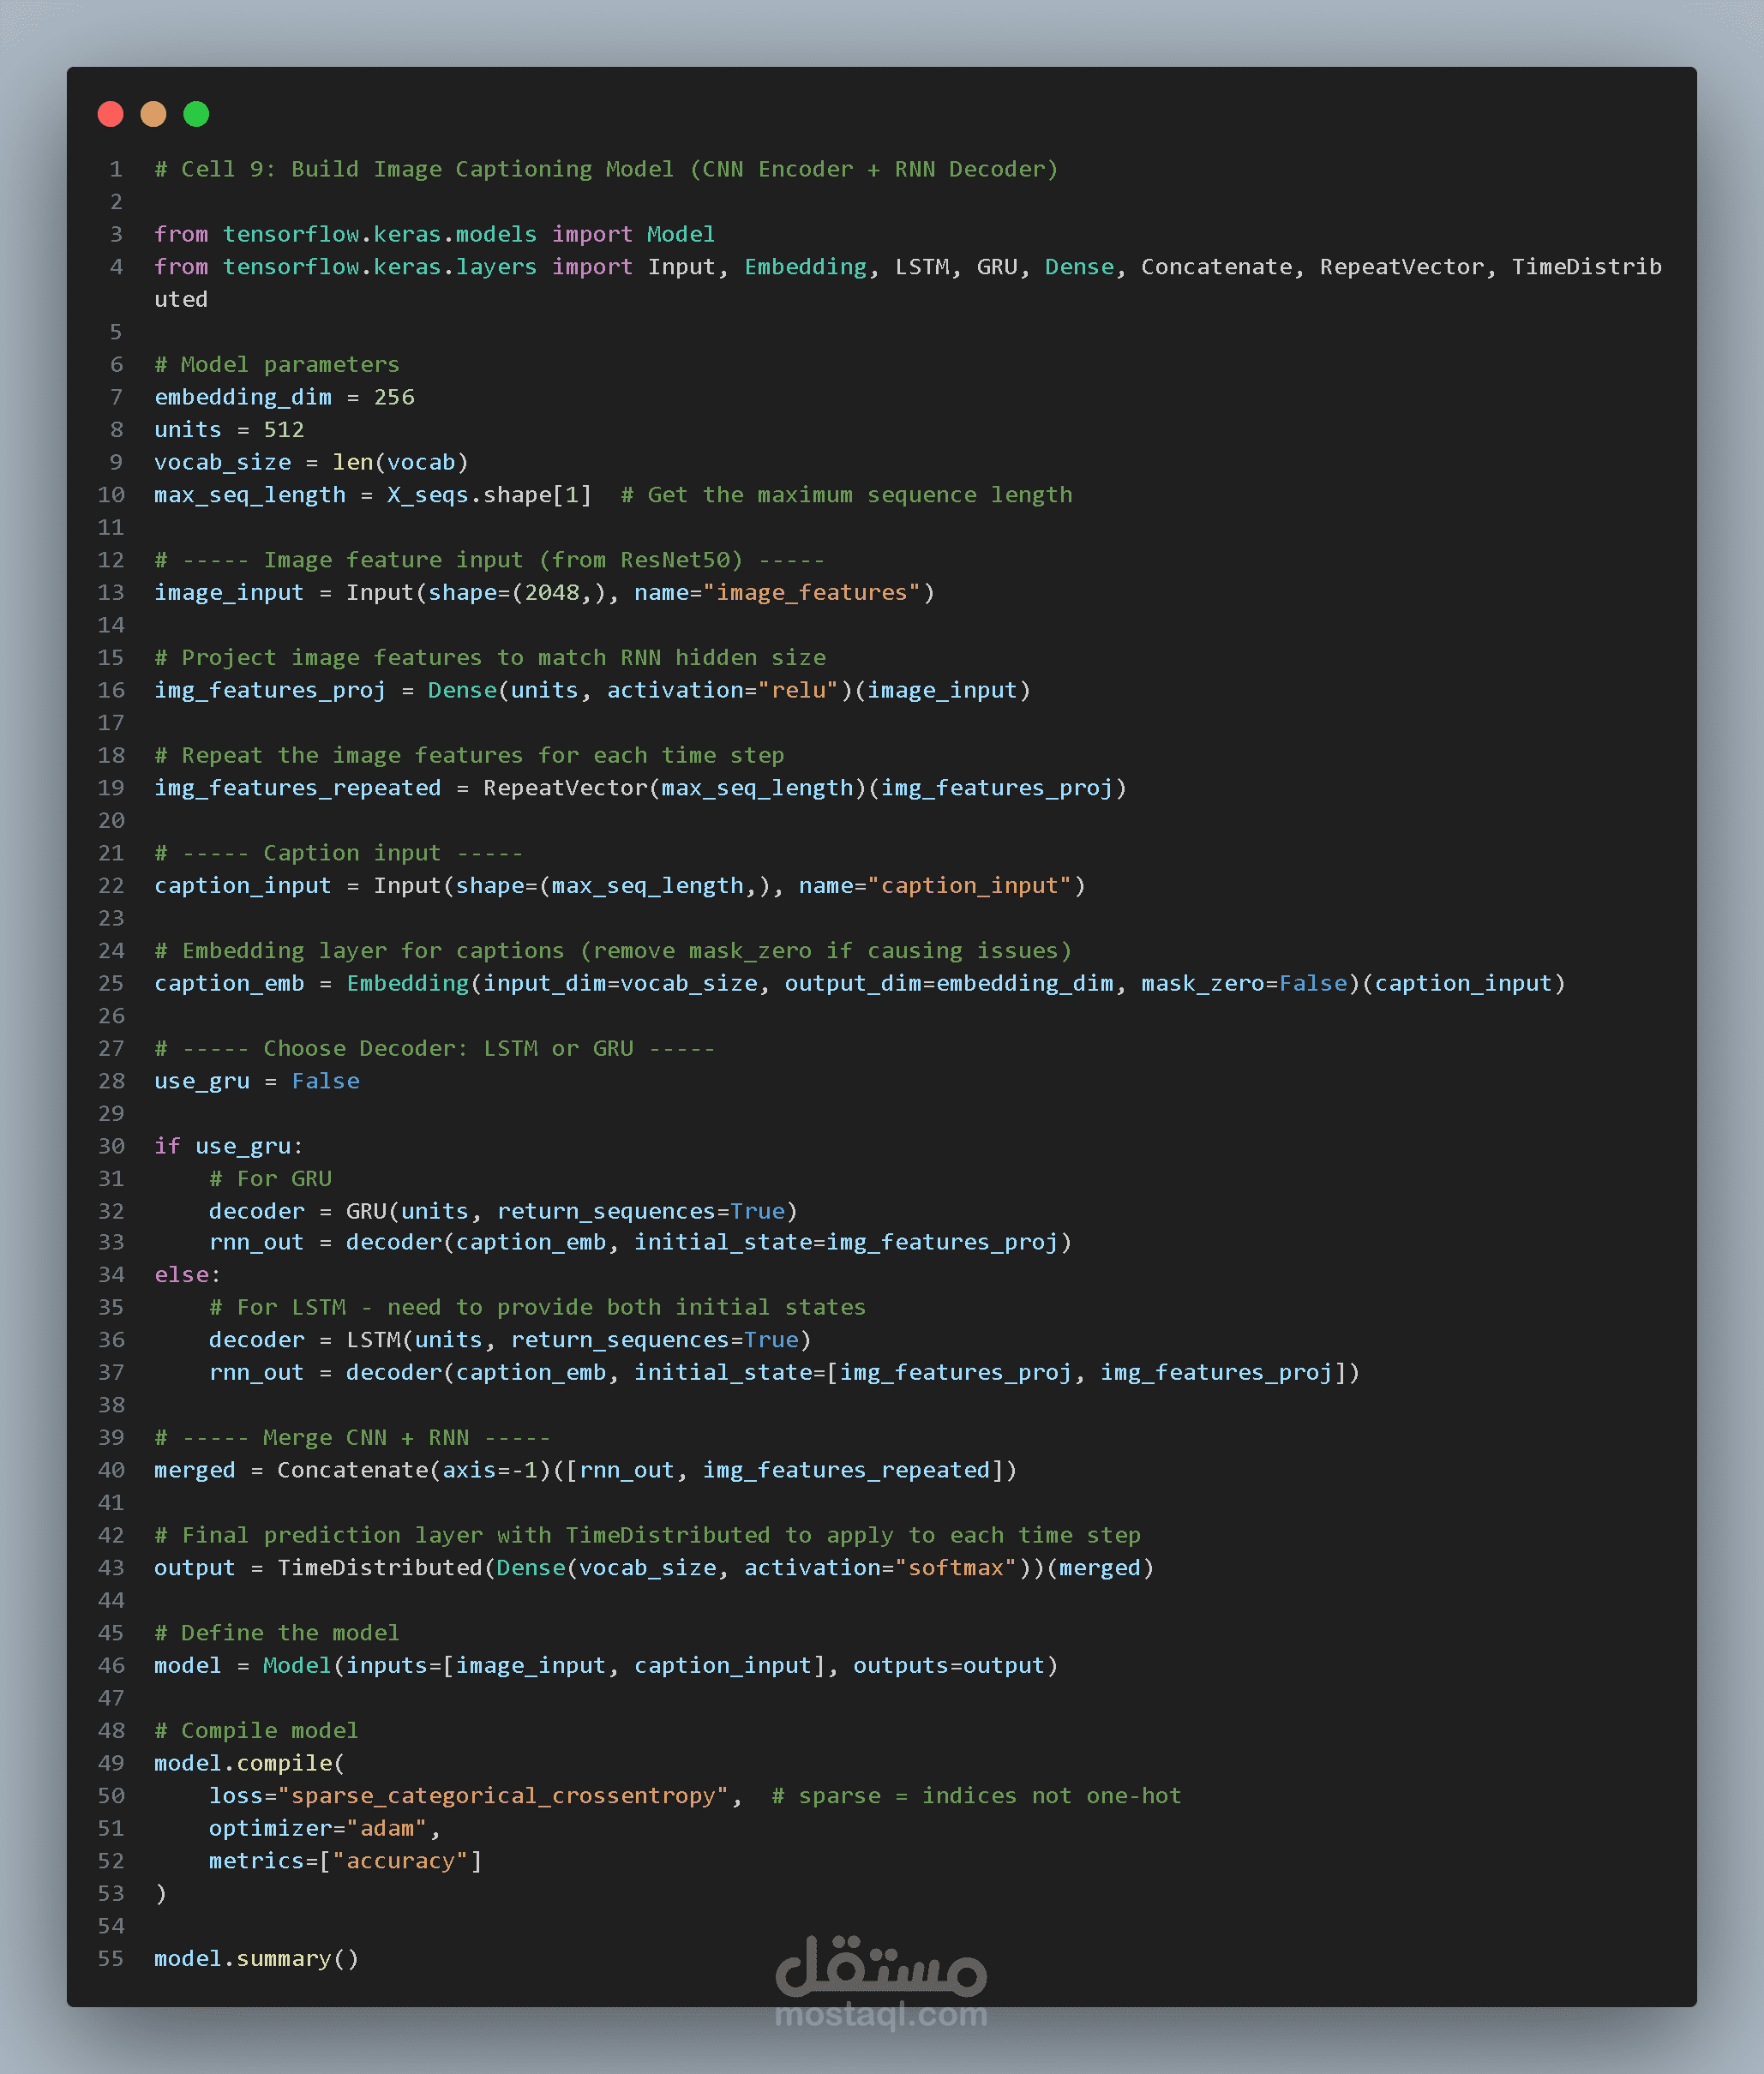Click line number 1 in the gutter
The image size is (1764, 2074).
[x=116, y=169]
